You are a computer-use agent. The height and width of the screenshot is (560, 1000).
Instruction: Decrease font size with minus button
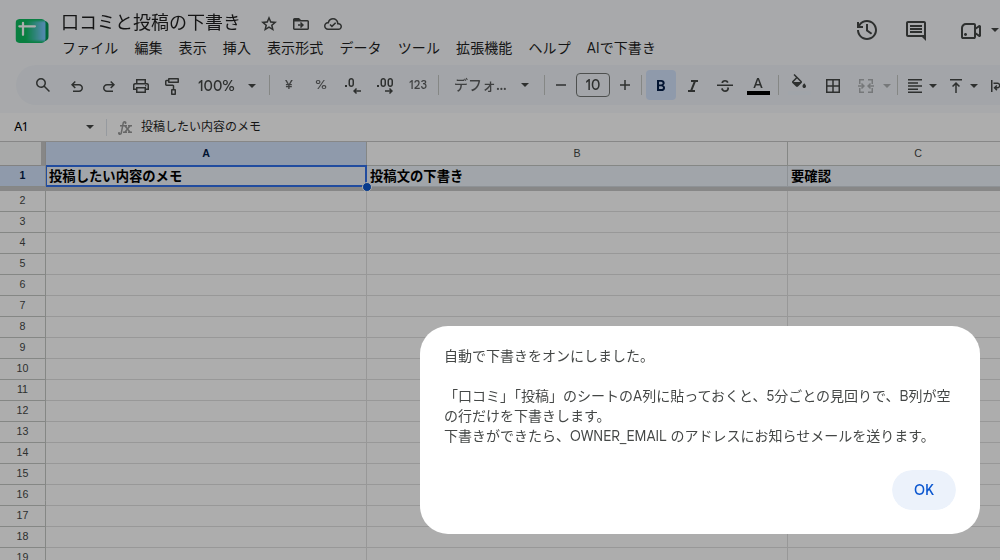[561, 85]
